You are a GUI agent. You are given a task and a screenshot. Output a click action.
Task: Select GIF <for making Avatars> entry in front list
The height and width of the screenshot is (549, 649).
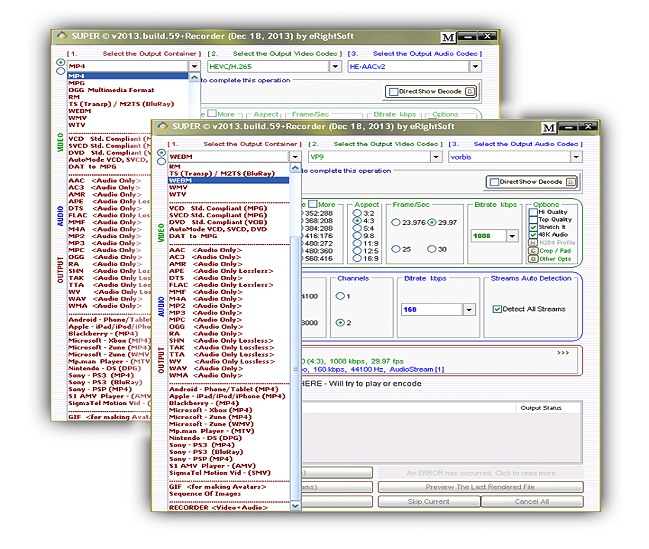tap(218, 487)
